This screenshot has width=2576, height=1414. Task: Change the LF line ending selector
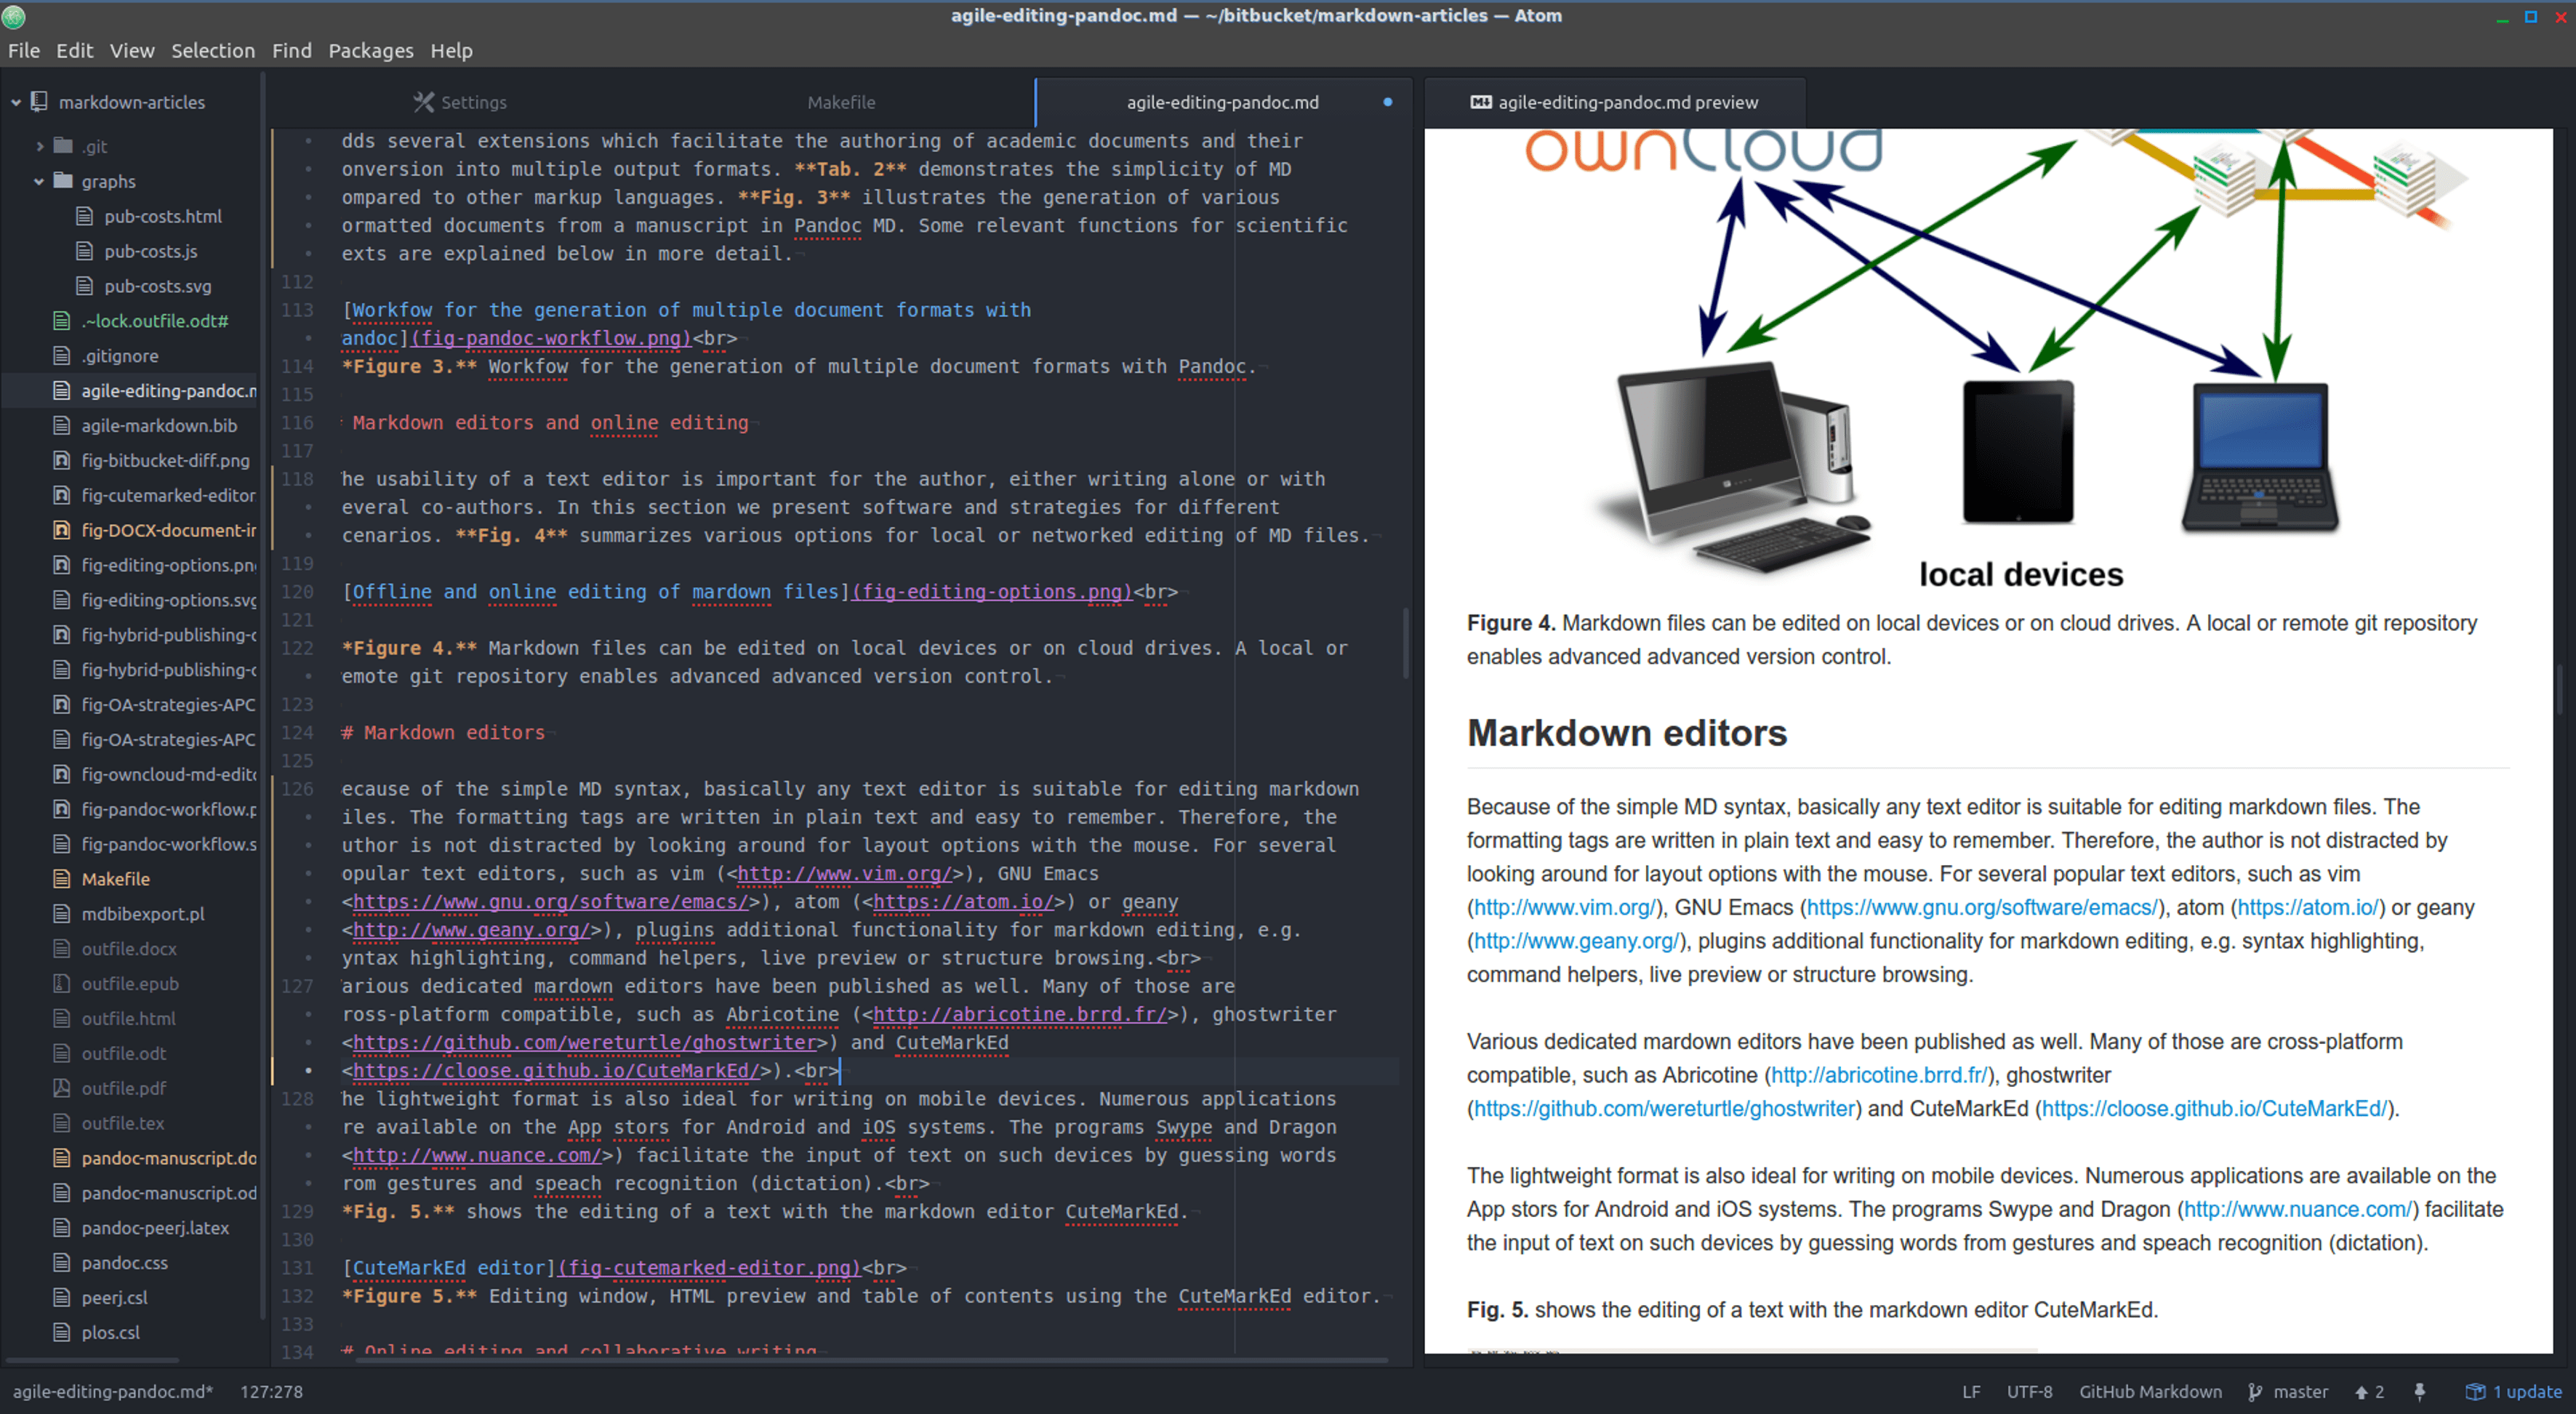click(x=1970, y=1392)
